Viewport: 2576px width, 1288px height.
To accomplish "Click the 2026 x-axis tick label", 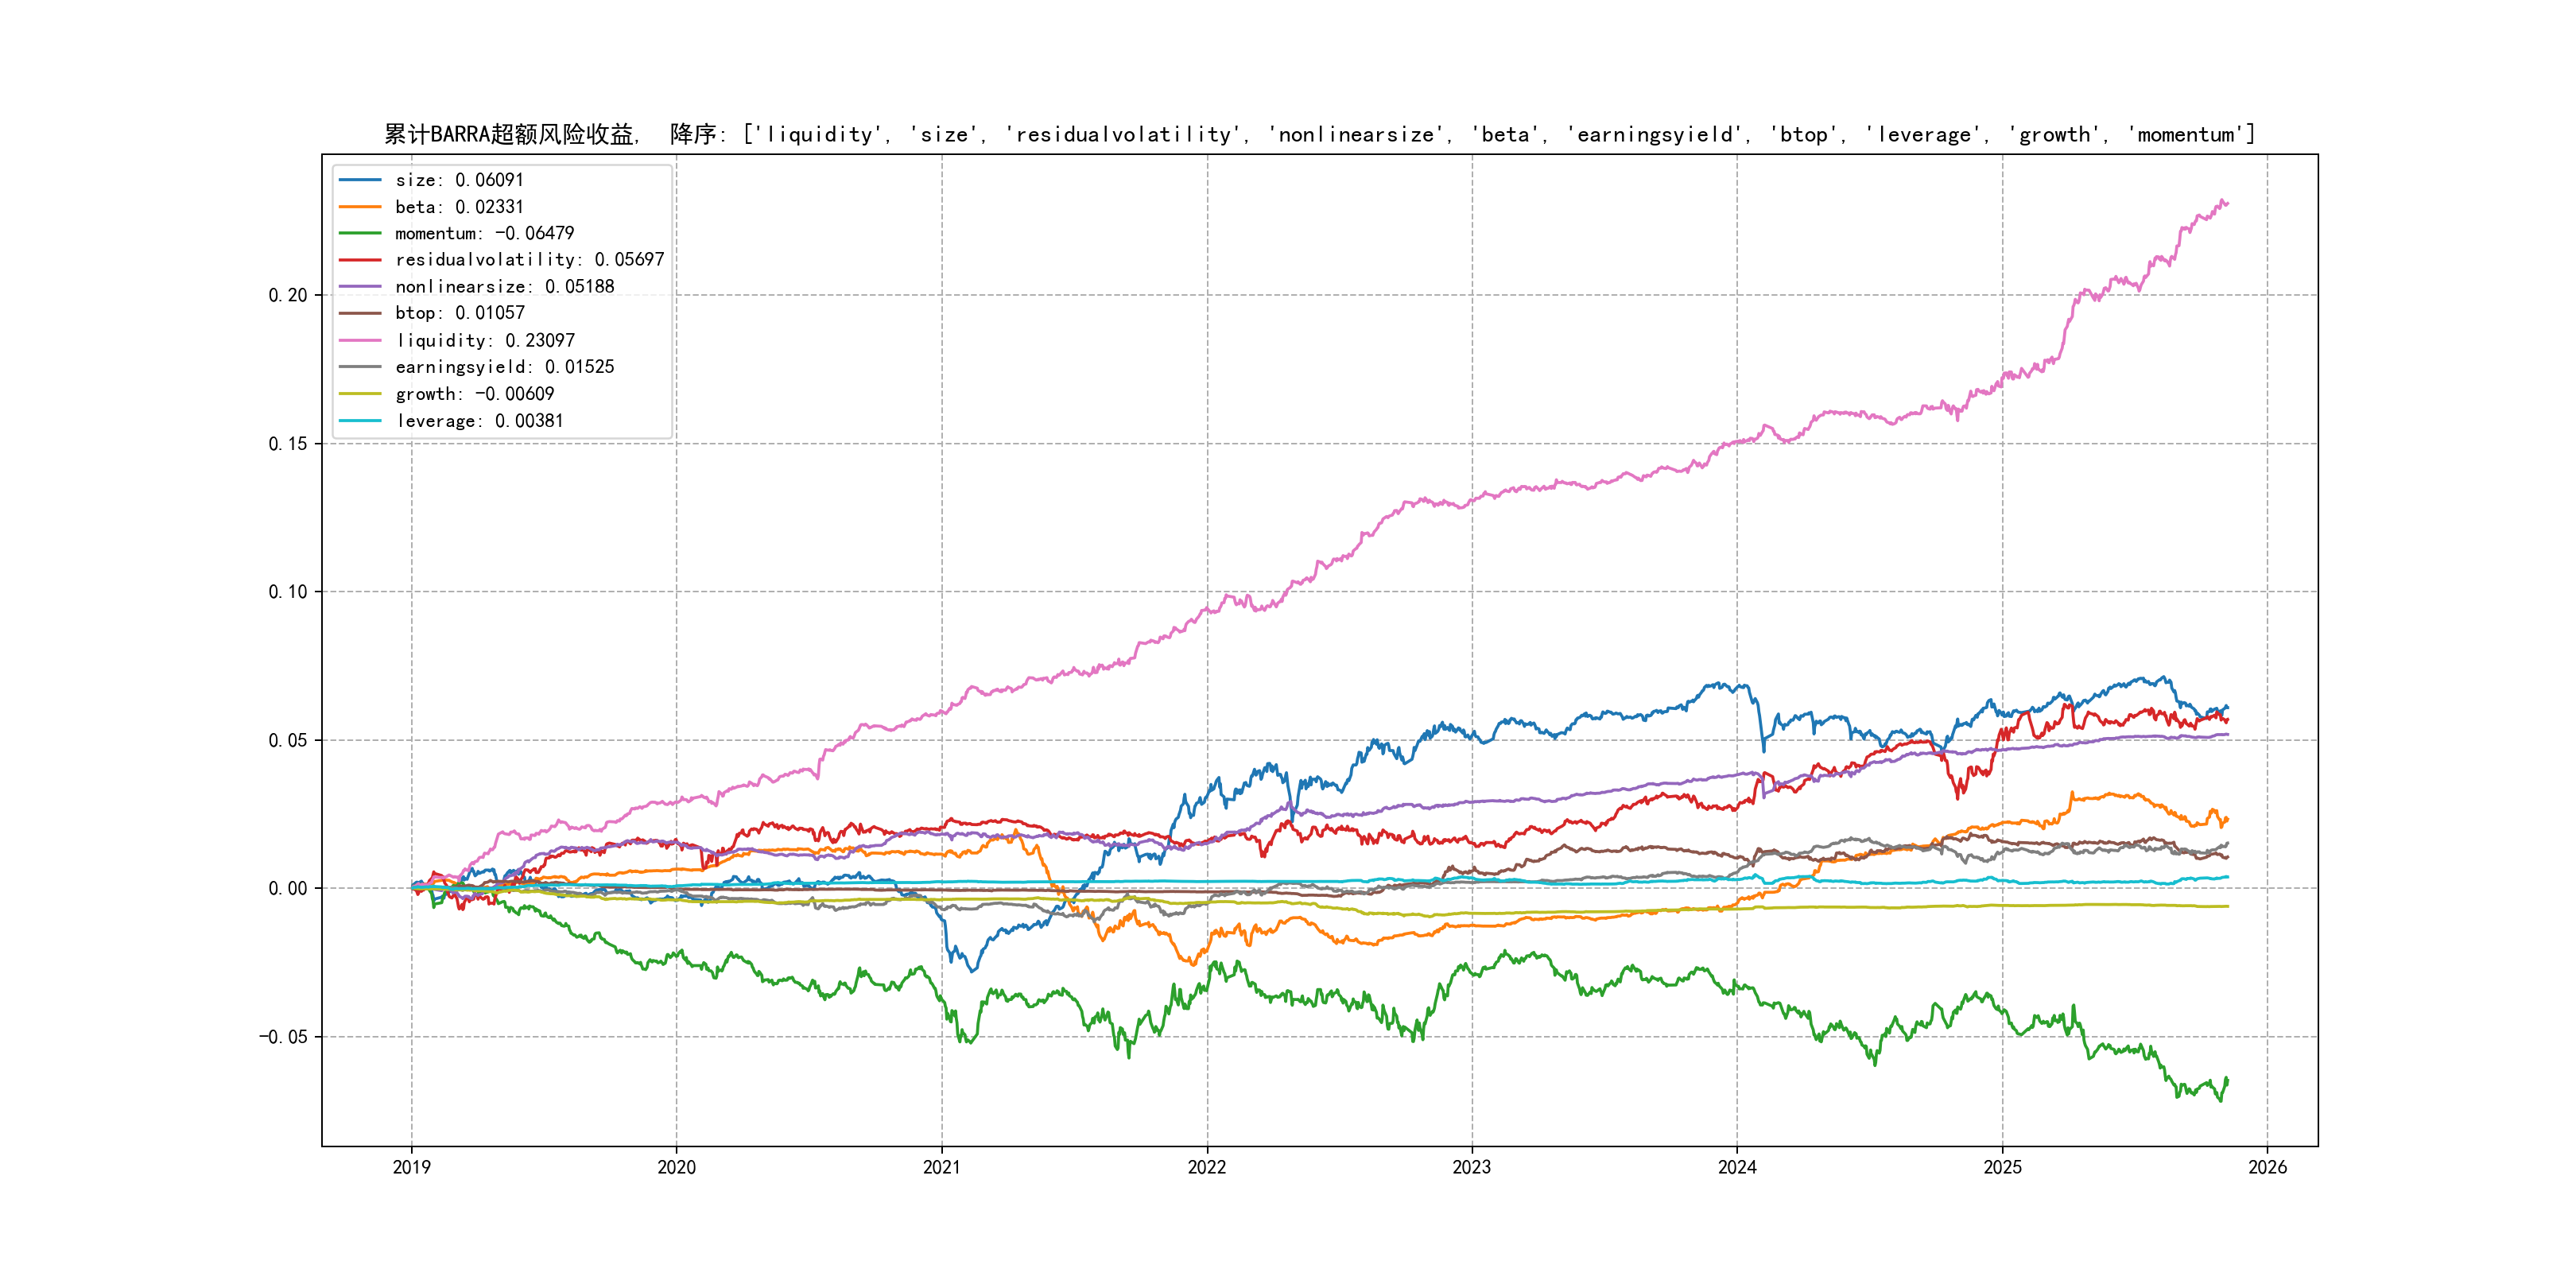I will pos(2267,1167).
